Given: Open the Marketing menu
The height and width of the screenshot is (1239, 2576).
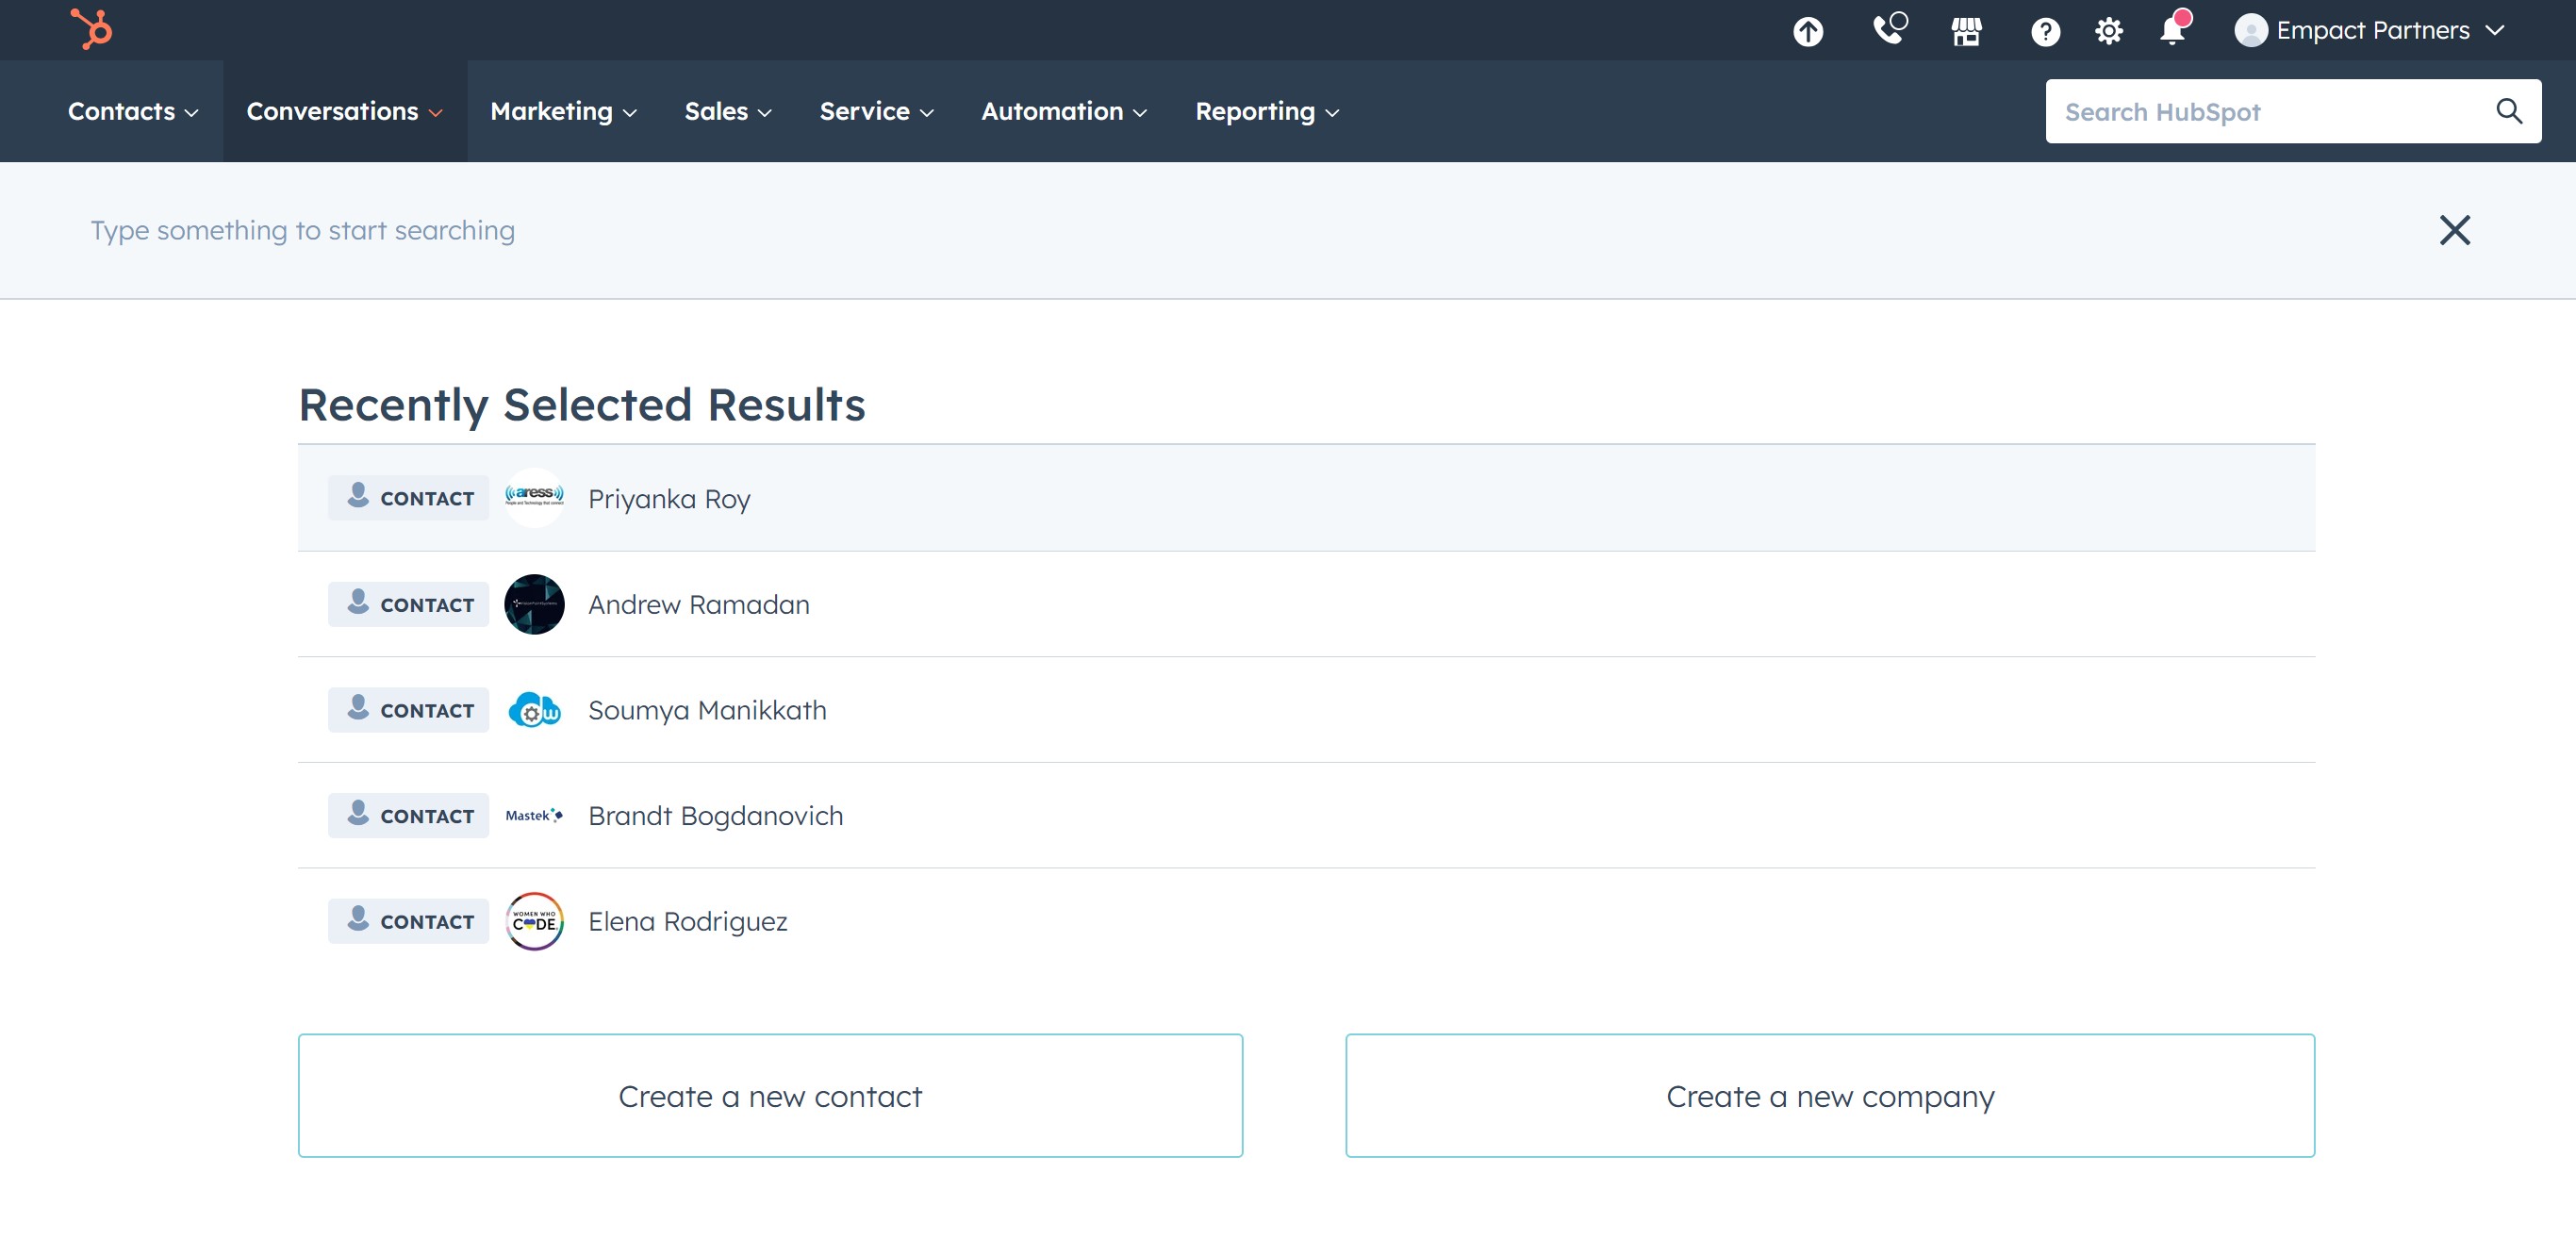Looking at the screenshot, I should coord(562,111).
